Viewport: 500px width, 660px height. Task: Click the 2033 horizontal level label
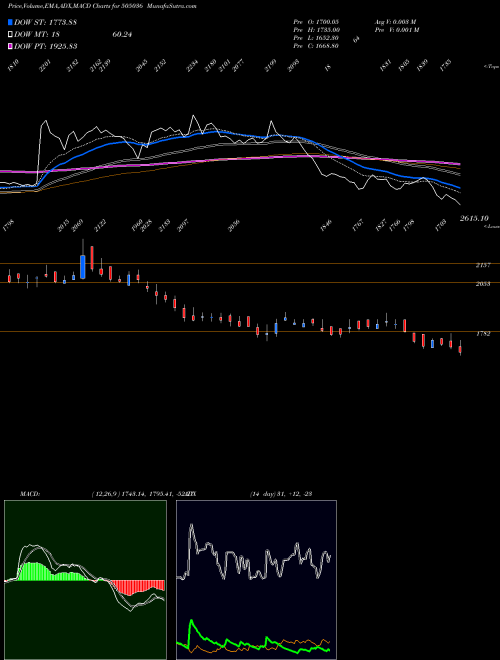483,284
